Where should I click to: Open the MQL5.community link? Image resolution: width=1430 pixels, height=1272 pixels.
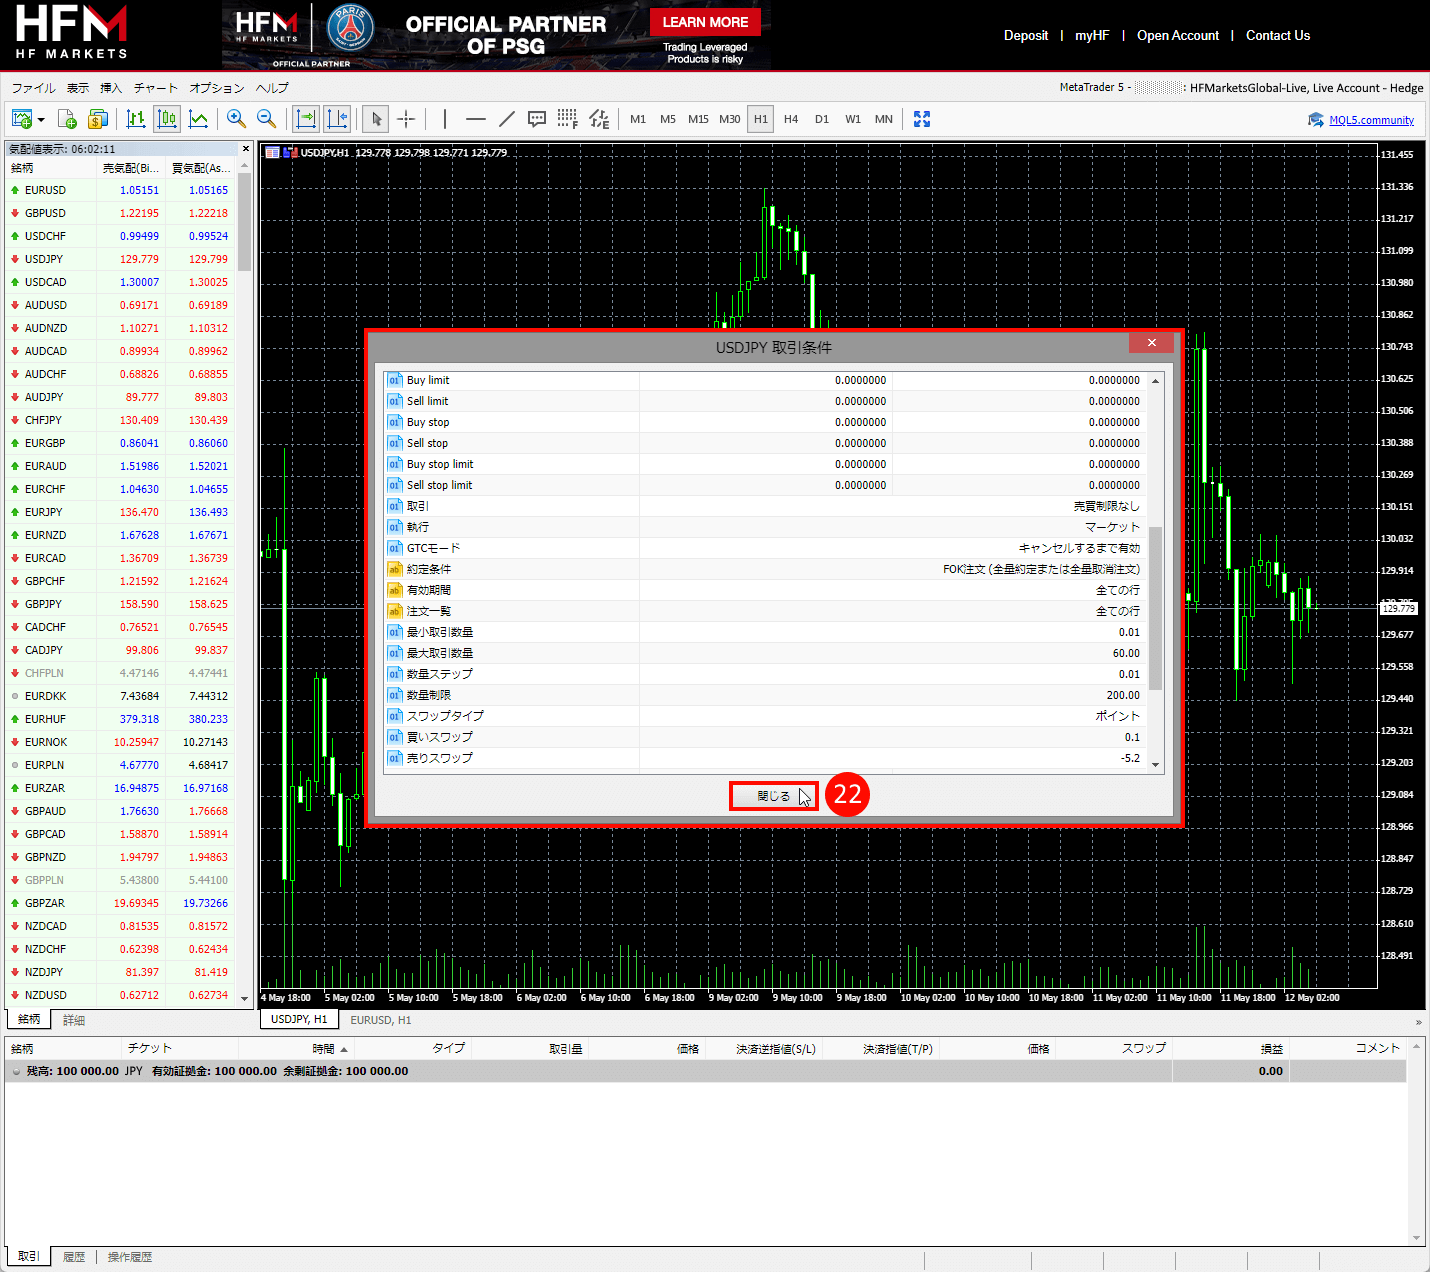point(1371,120)
